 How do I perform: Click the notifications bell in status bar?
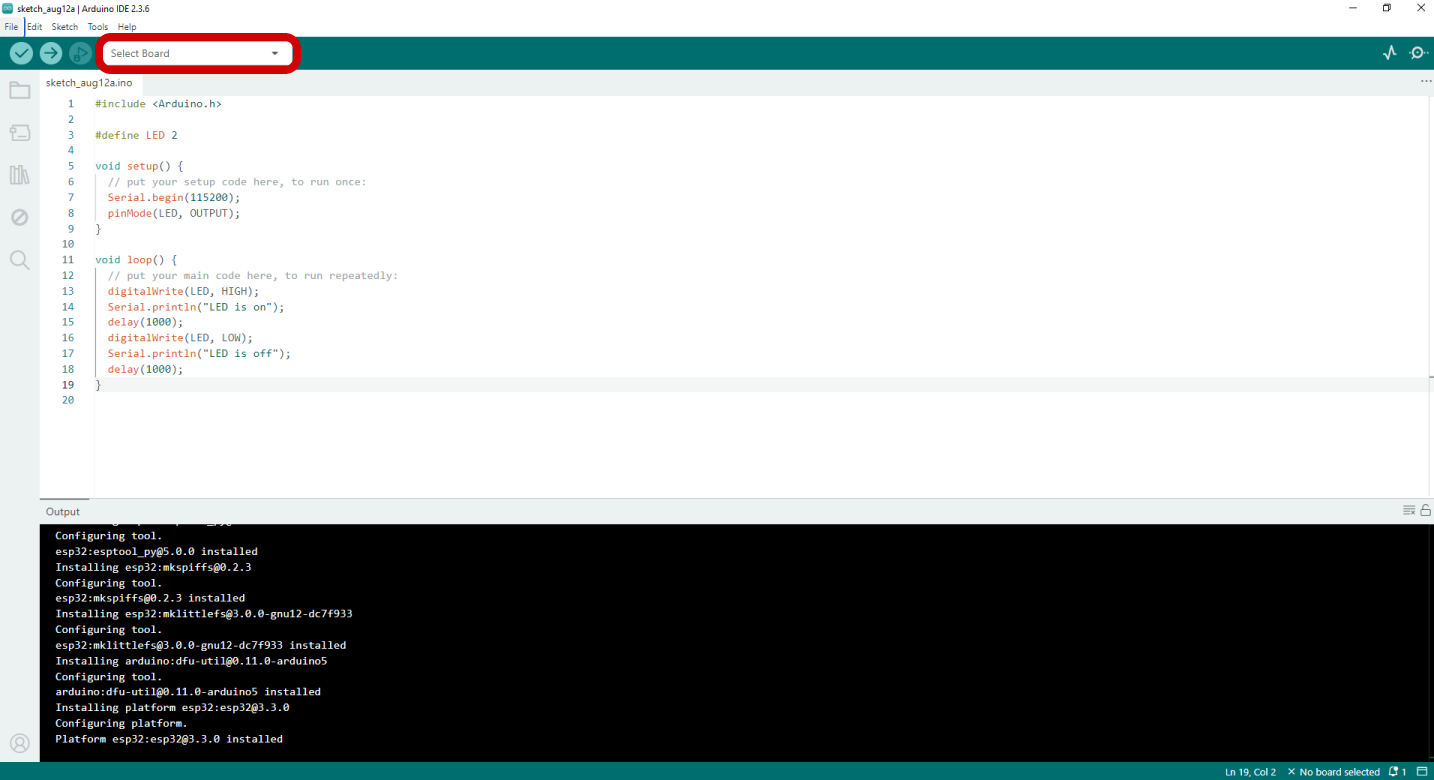[x=1397, y=772]
